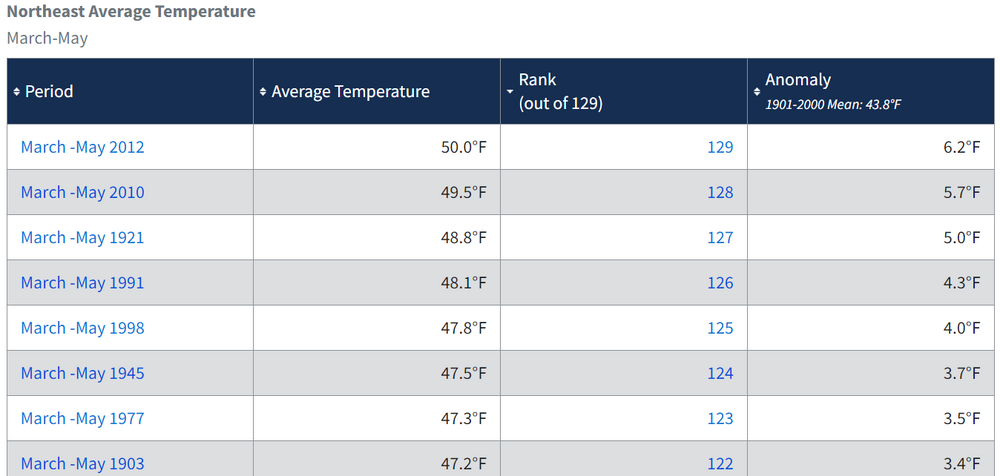
Task: Select March-May 1977 link
Action: coord(82,419)
